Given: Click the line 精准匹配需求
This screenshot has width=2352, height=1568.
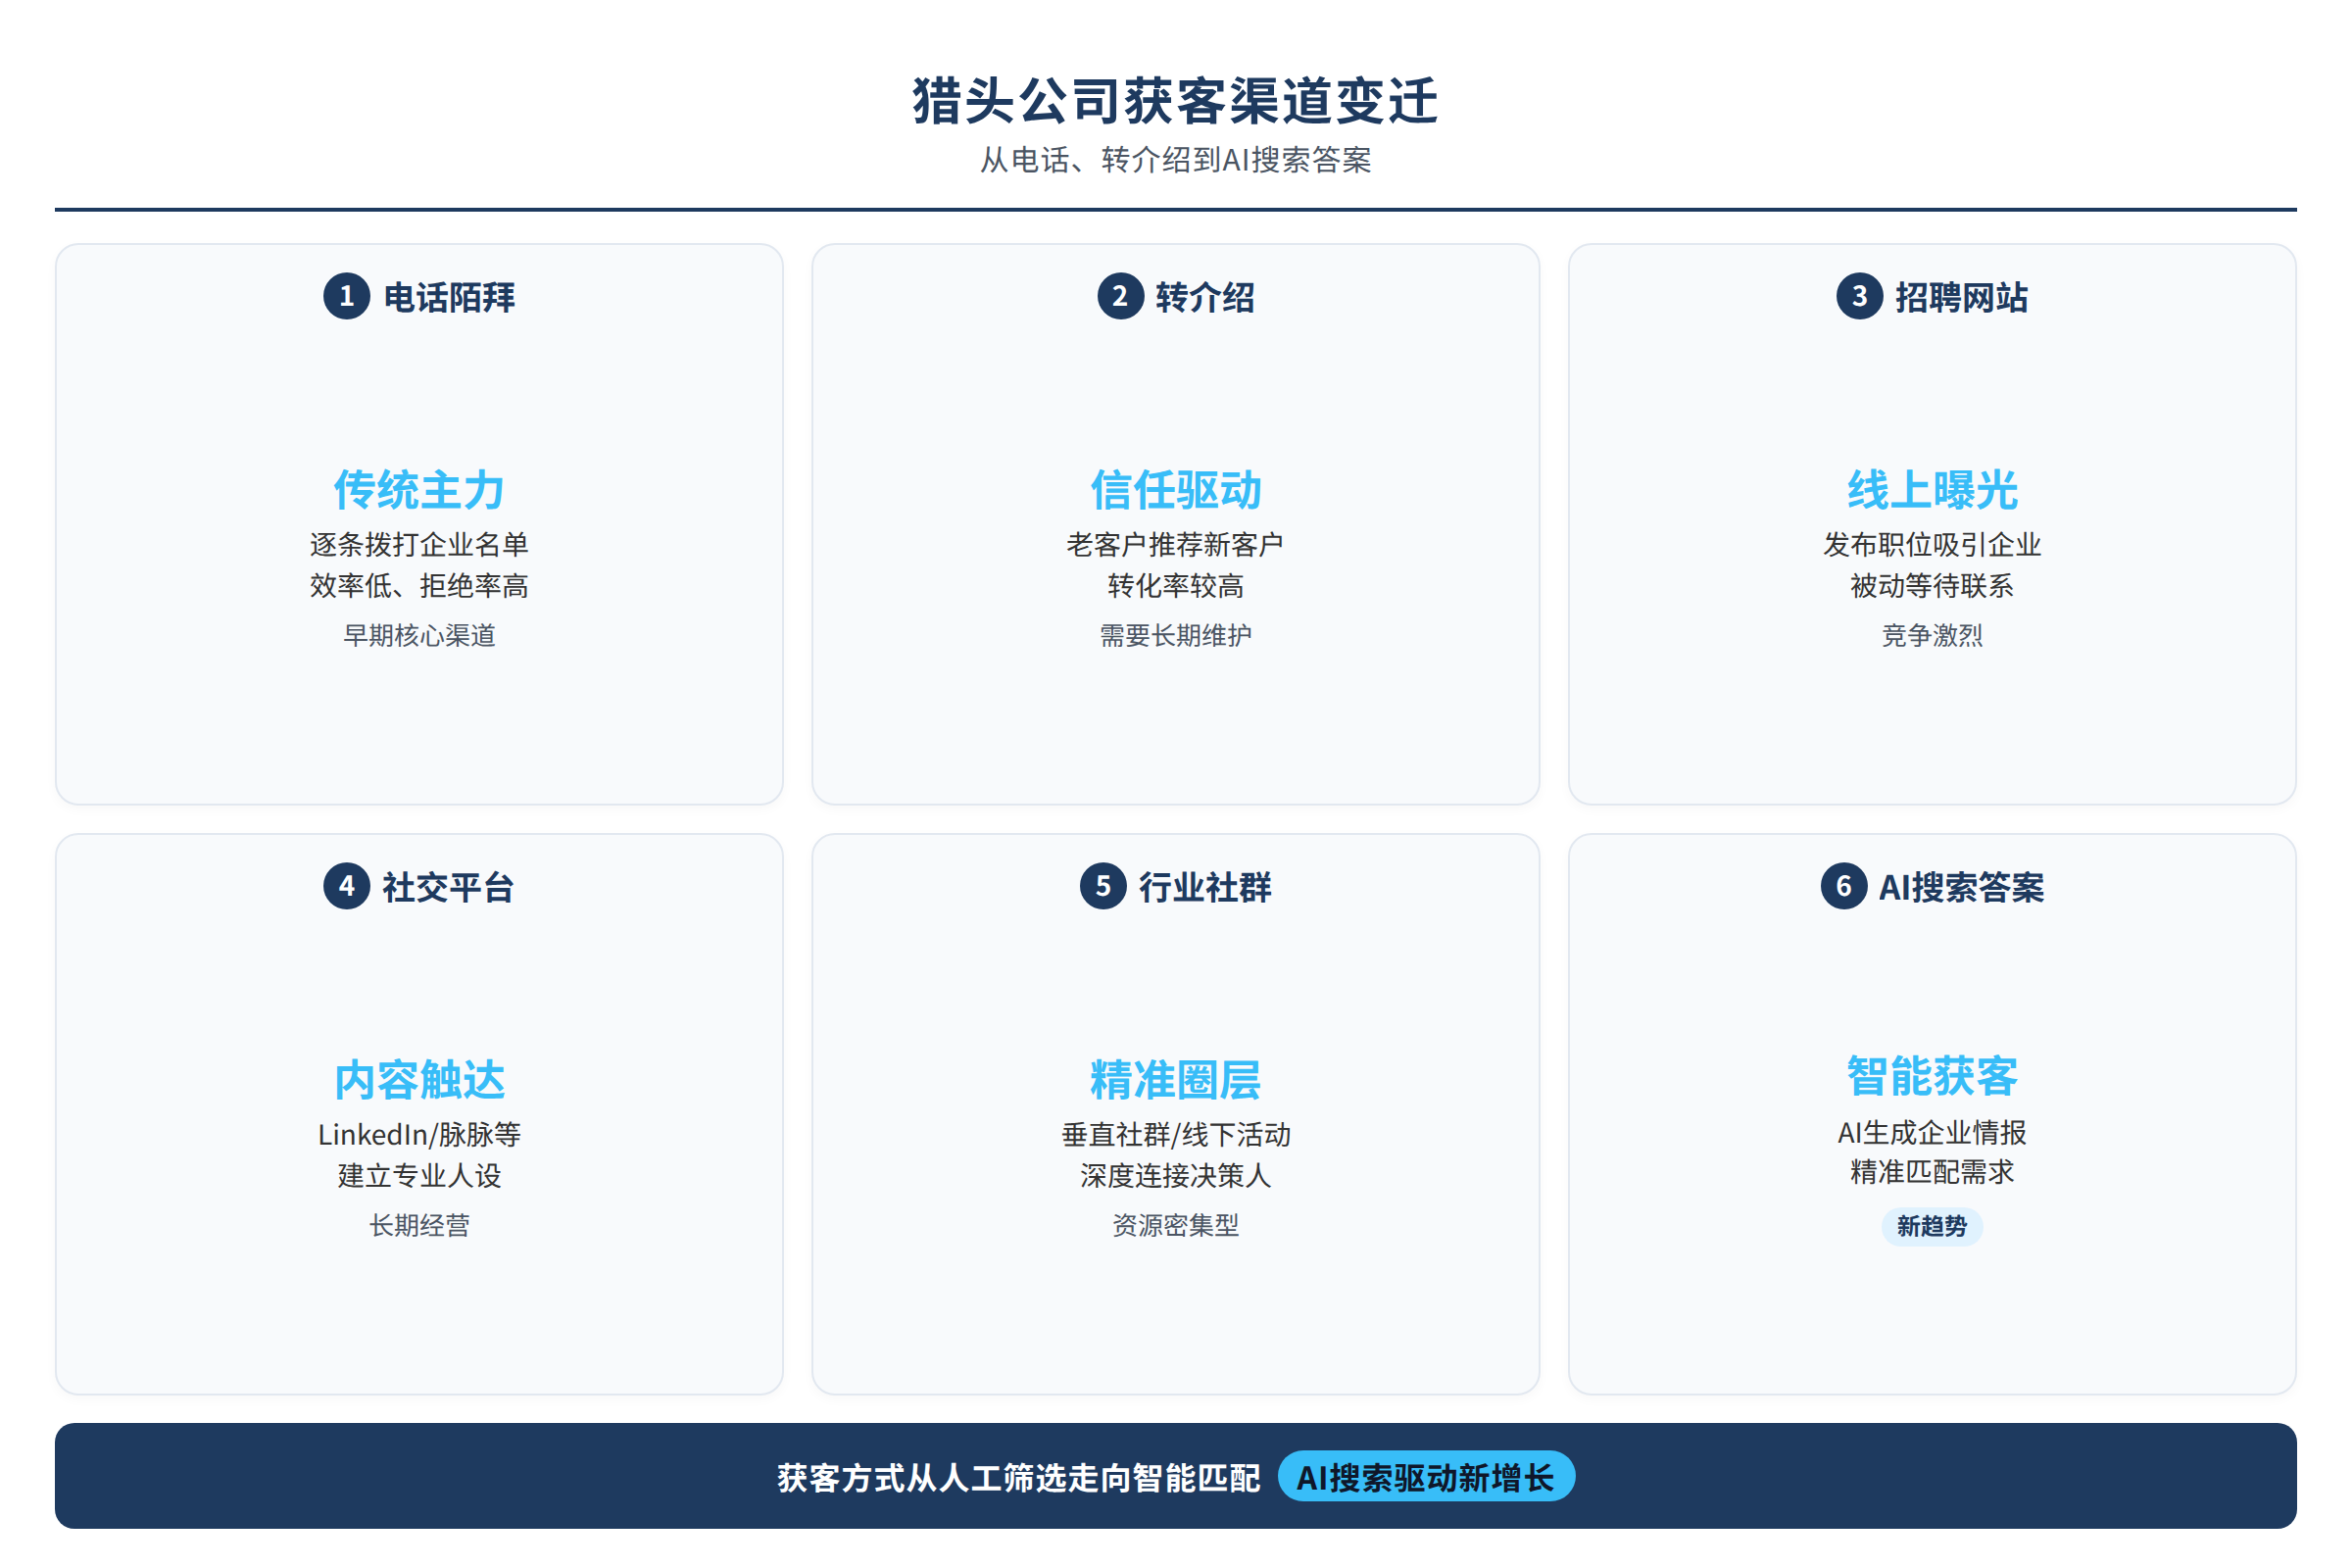Looking at the screenshot, I should [1932, 1172].
